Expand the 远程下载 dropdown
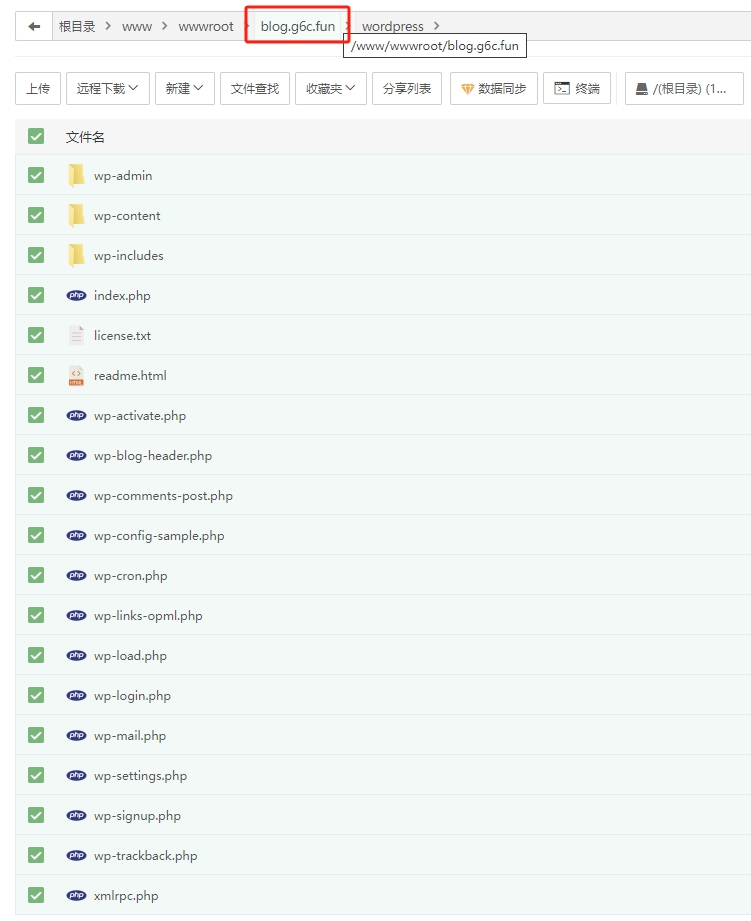The width and height of the screenshot is (751, 921). click(108, 89)
